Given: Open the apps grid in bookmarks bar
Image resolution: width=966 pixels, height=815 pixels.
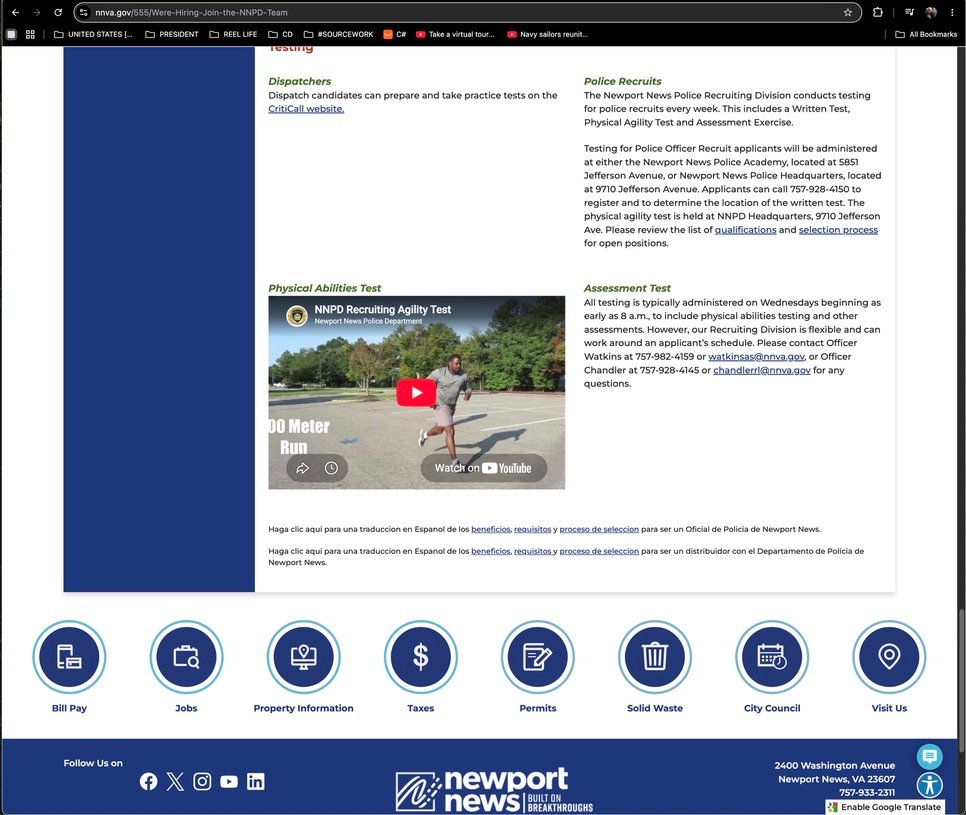Looking at the screenshot, I should pos(30,34).
